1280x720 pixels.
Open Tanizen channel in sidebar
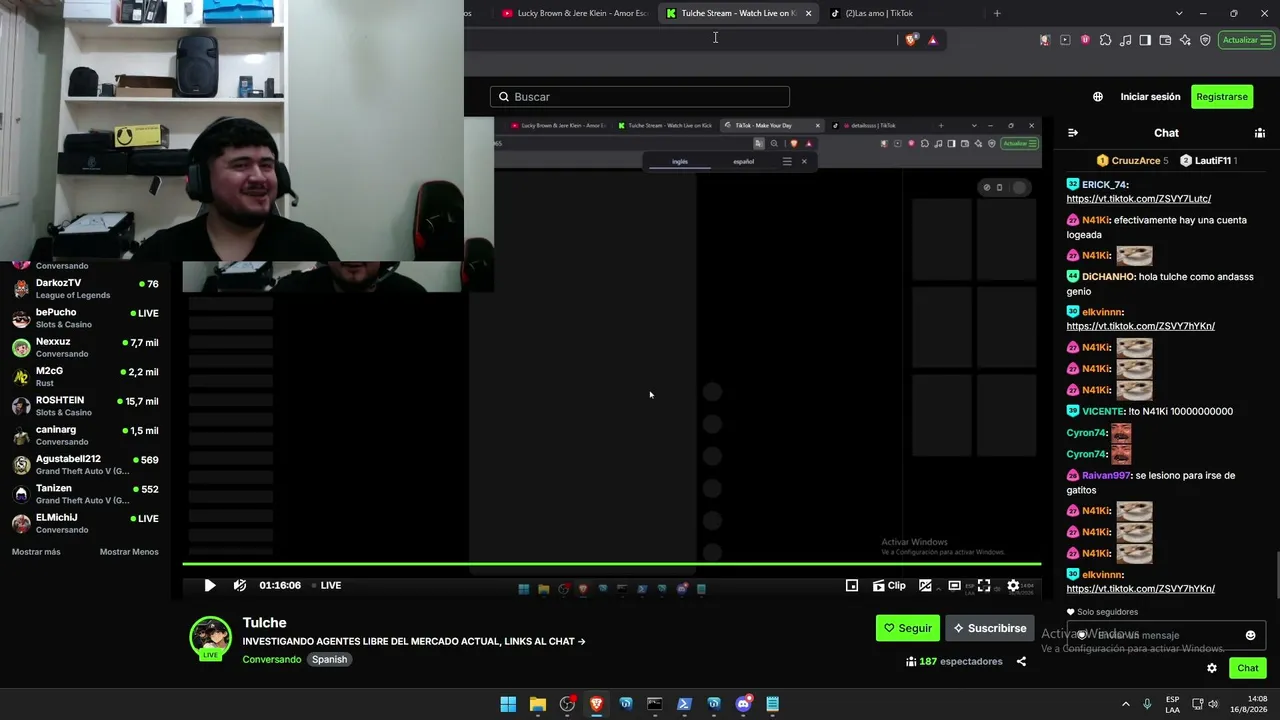tap(85, 494)
